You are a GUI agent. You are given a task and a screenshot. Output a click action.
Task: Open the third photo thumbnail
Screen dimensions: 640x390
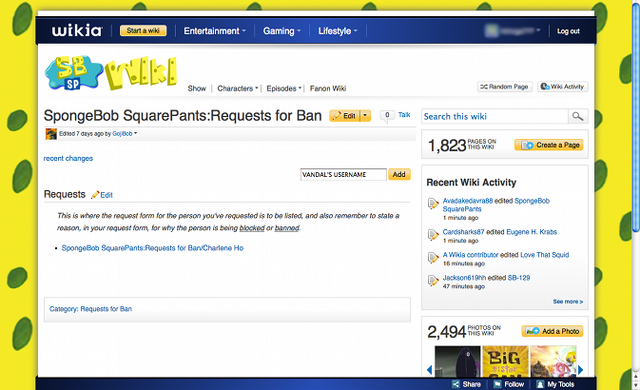point(553,361)
